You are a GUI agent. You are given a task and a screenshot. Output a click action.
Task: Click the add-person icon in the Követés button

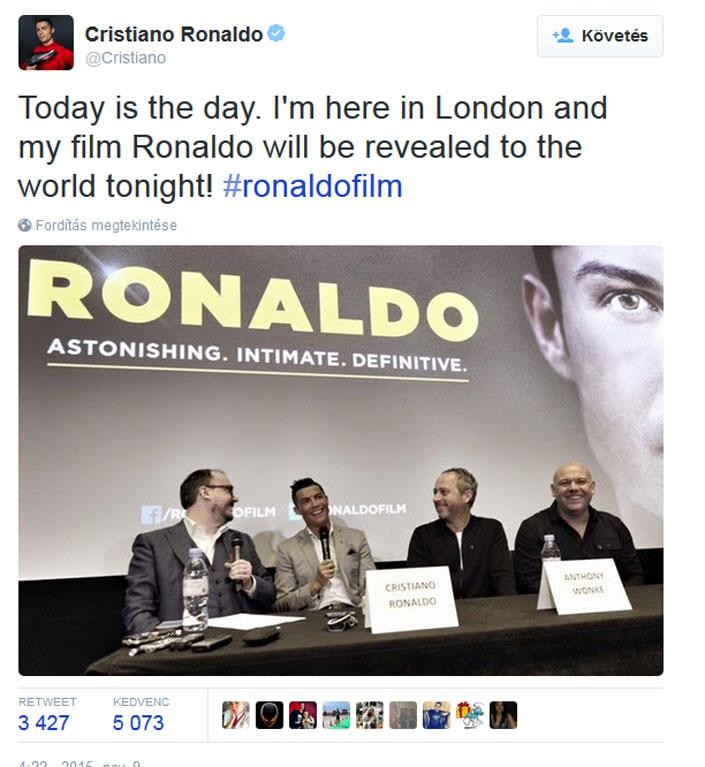563,35
